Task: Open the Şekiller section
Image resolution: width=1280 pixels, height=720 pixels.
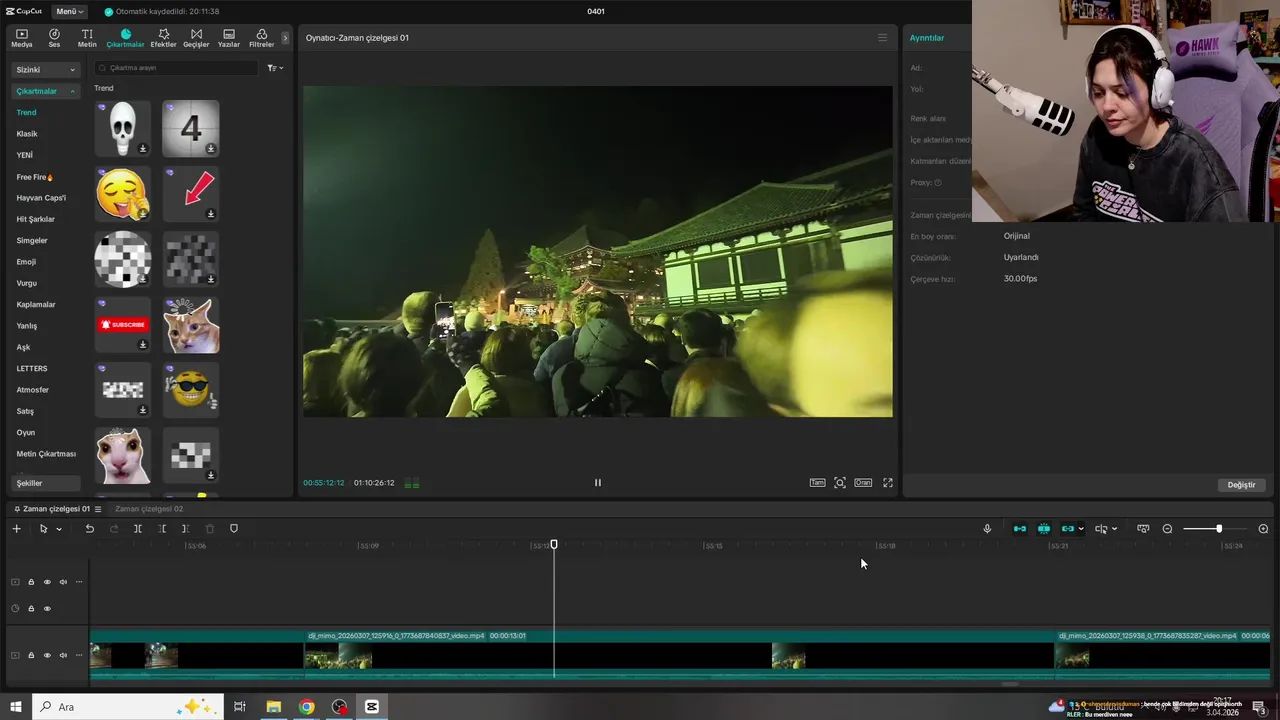Action: (46, 483)
